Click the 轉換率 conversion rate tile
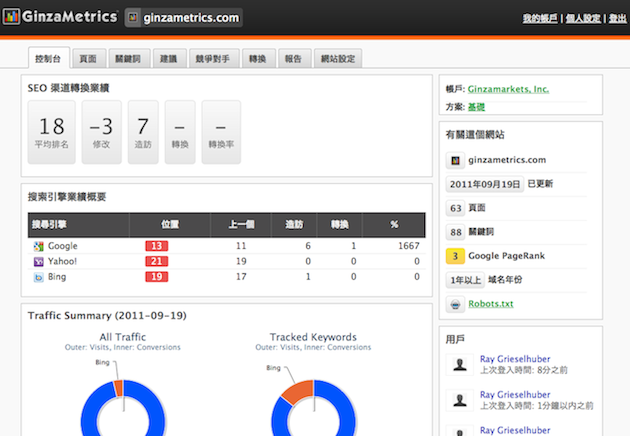This screenshot has height=436, width=630. [221, 132]
